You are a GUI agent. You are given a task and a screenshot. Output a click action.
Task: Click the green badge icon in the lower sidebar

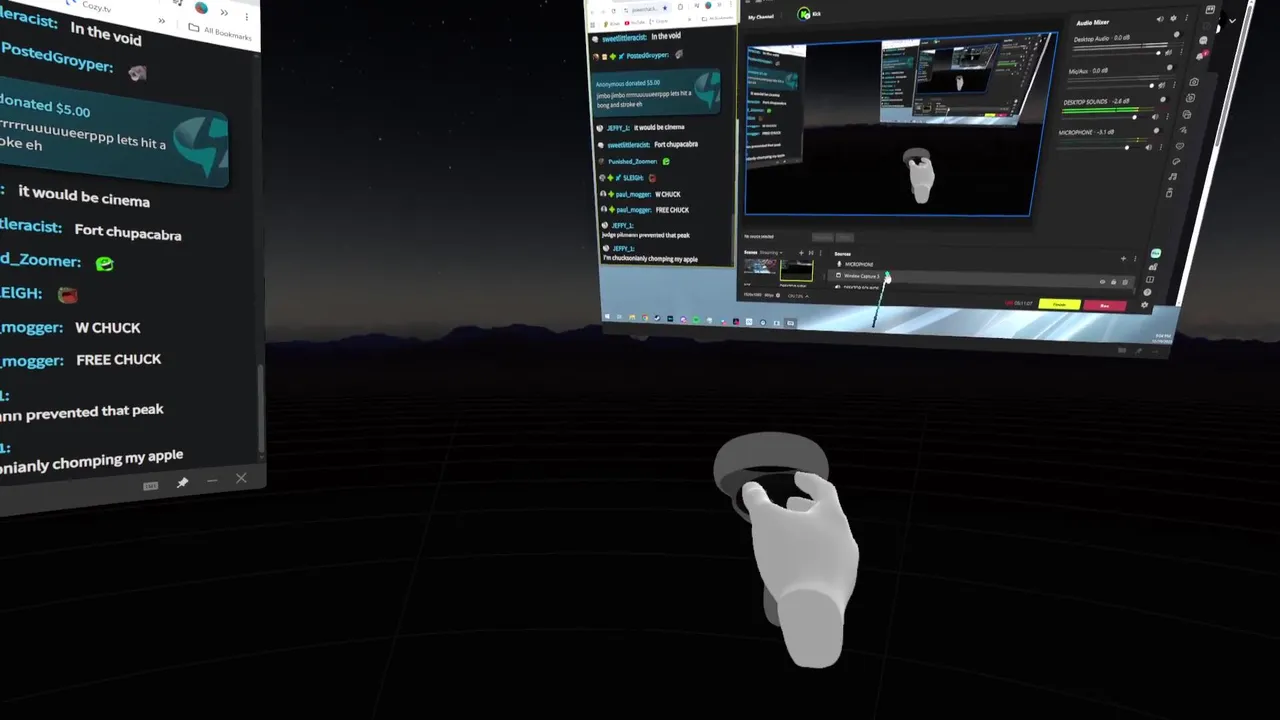coord(1155,253)
